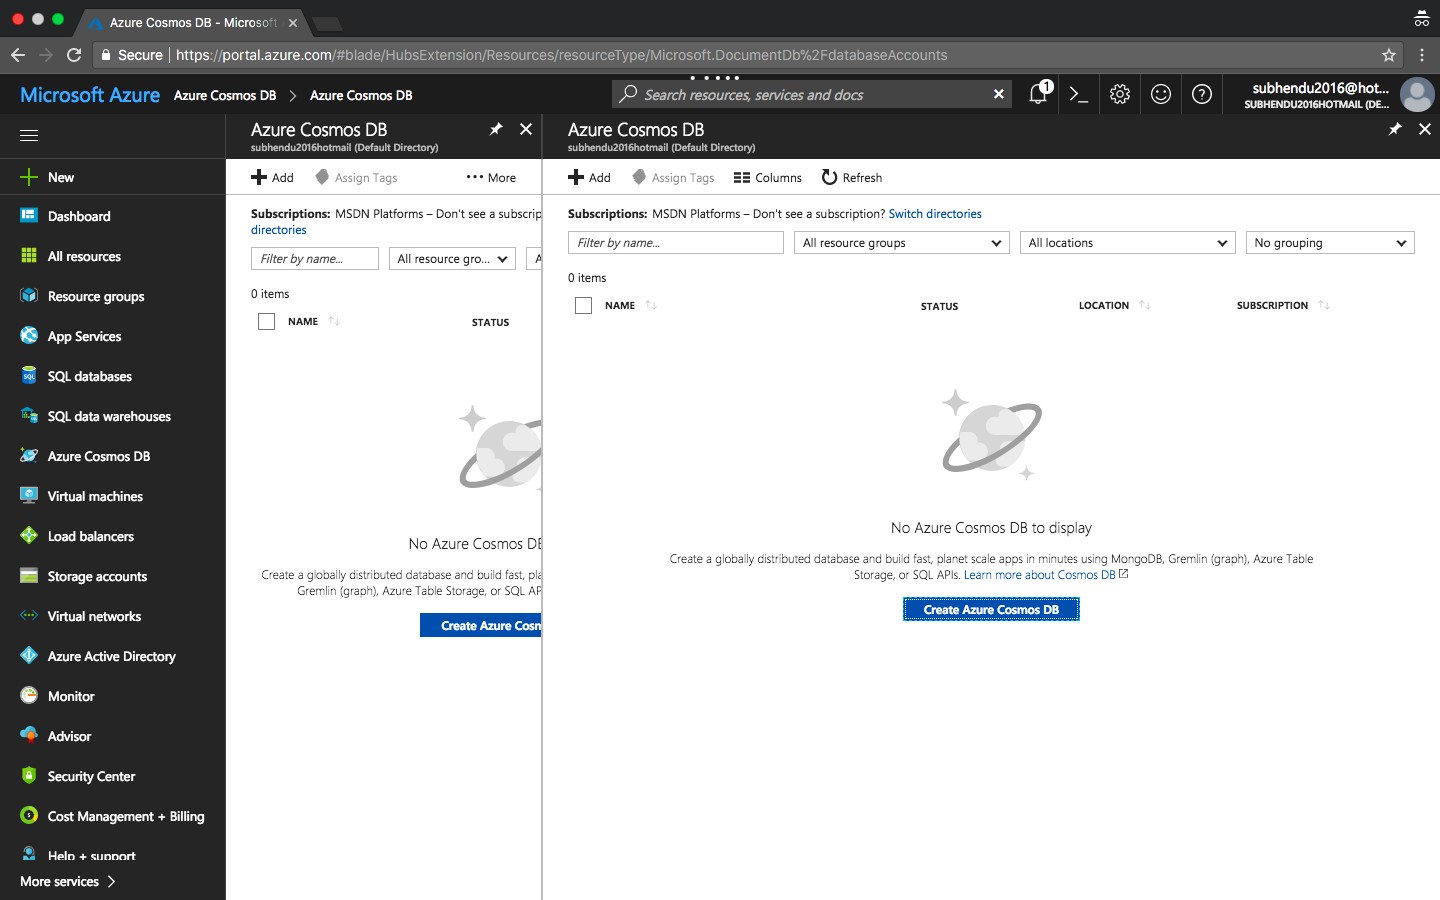This screenshot has height=900, width=1440.
Task: Click the Cost Management + Billing icon
Action: [29, 816]
